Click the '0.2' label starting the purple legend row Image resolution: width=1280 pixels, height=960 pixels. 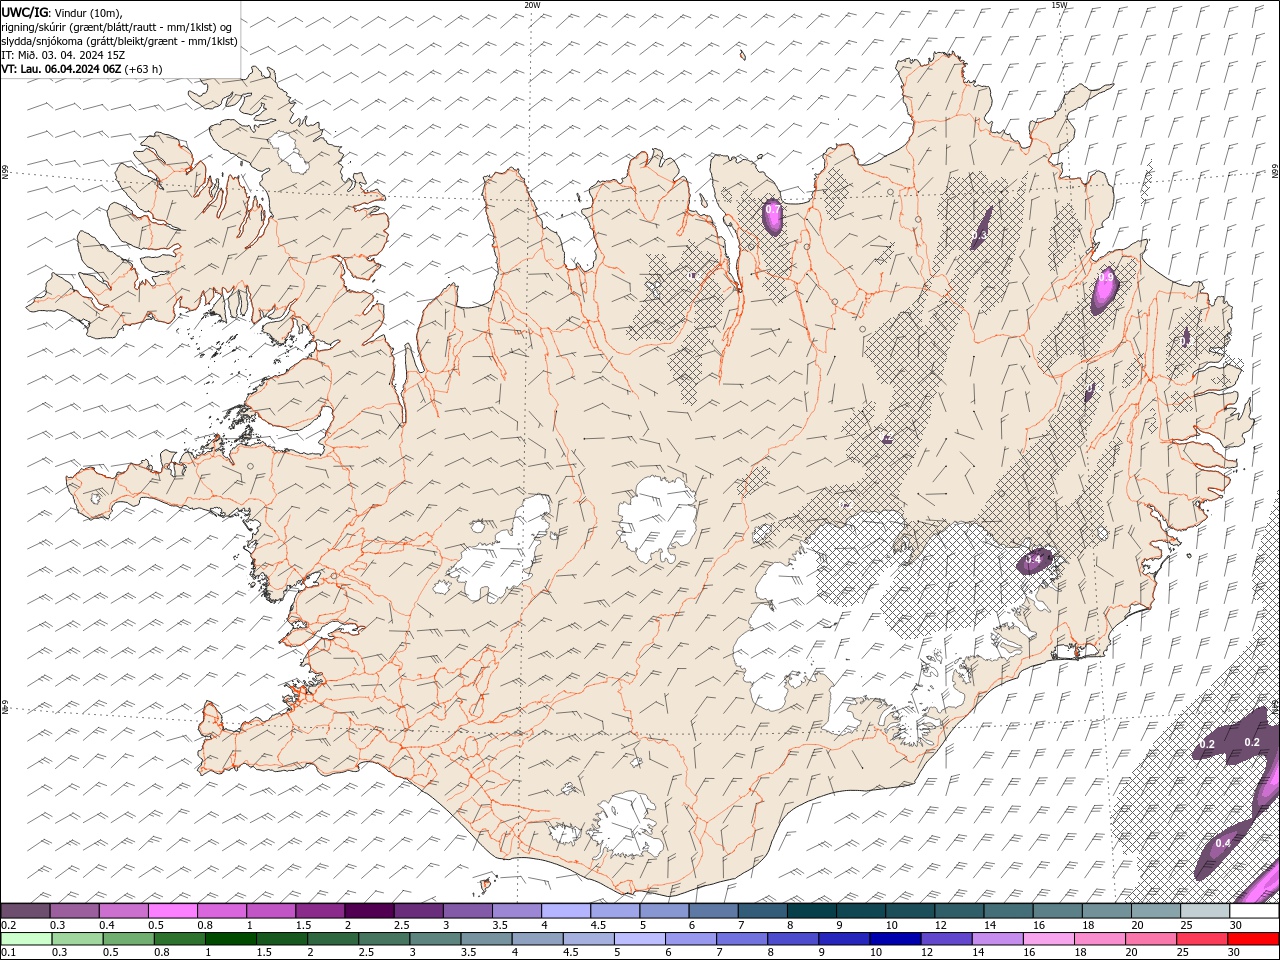pyautogui.click(x=8, y=925)
